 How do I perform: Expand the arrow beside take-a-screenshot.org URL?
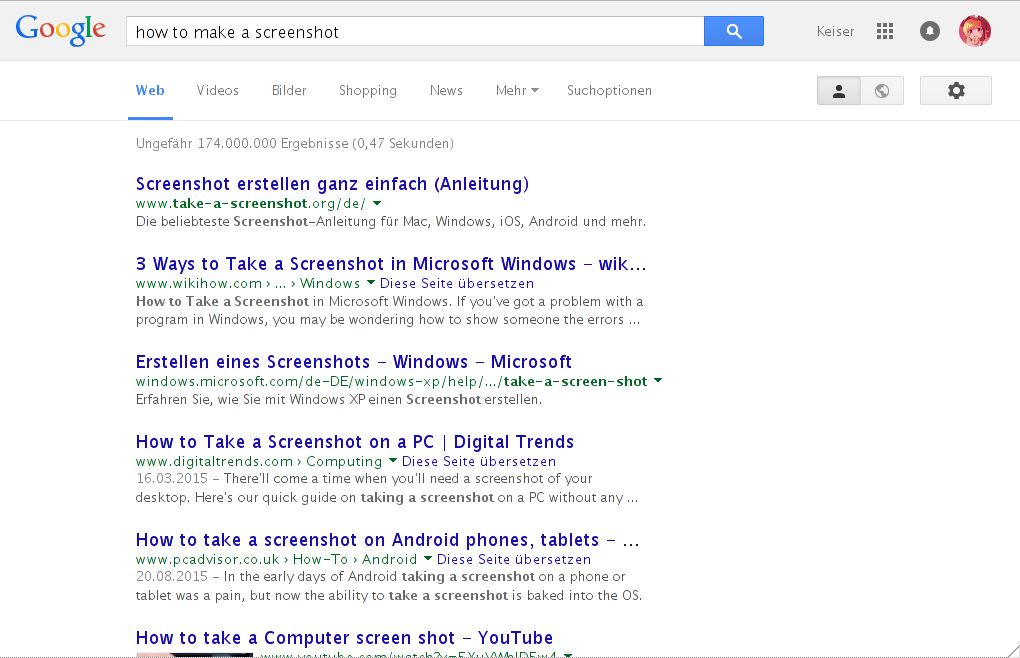(x=377, y=203)
